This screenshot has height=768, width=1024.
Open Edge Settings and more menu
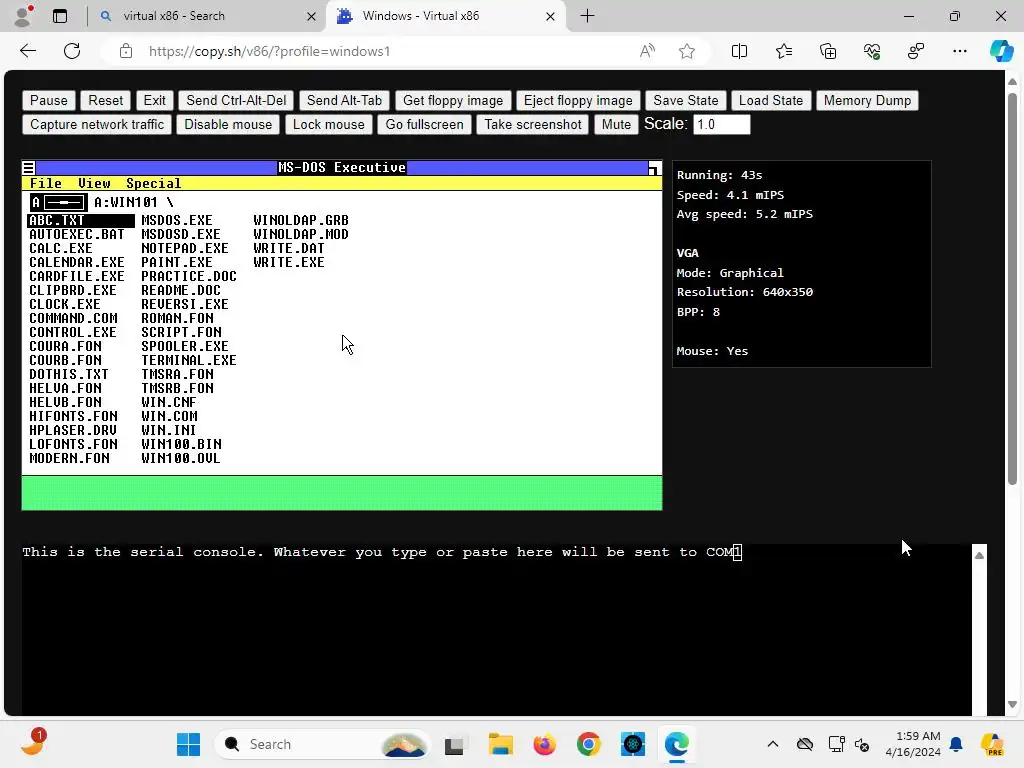point(959,51)
